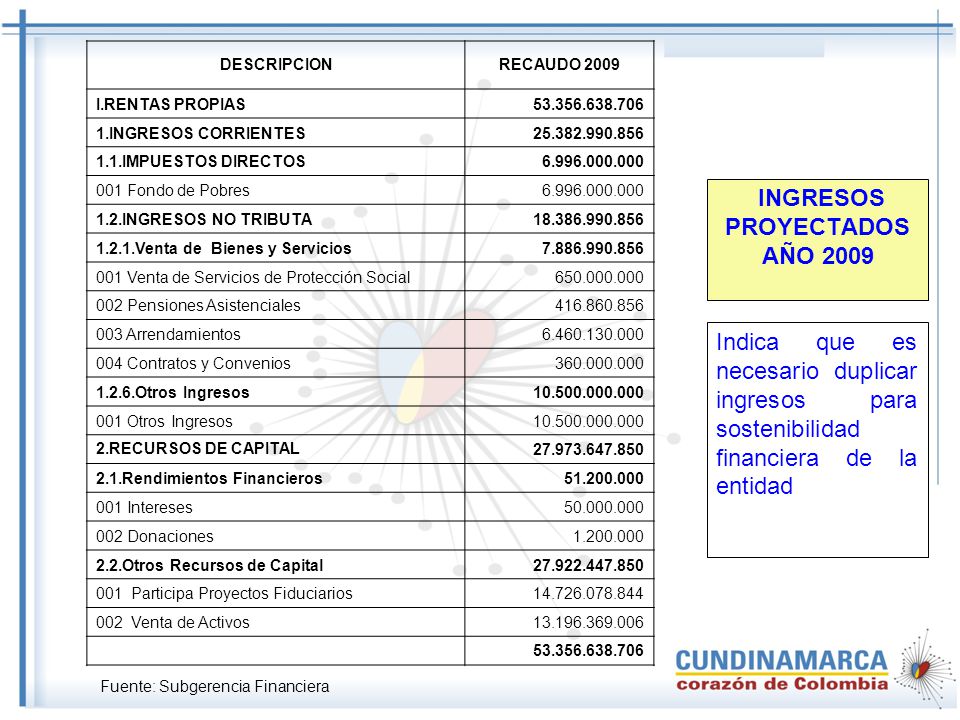960x720 pixels.
Task: Select 2.2.Otros Recursos de Capital label
Action: click(209, 565)
